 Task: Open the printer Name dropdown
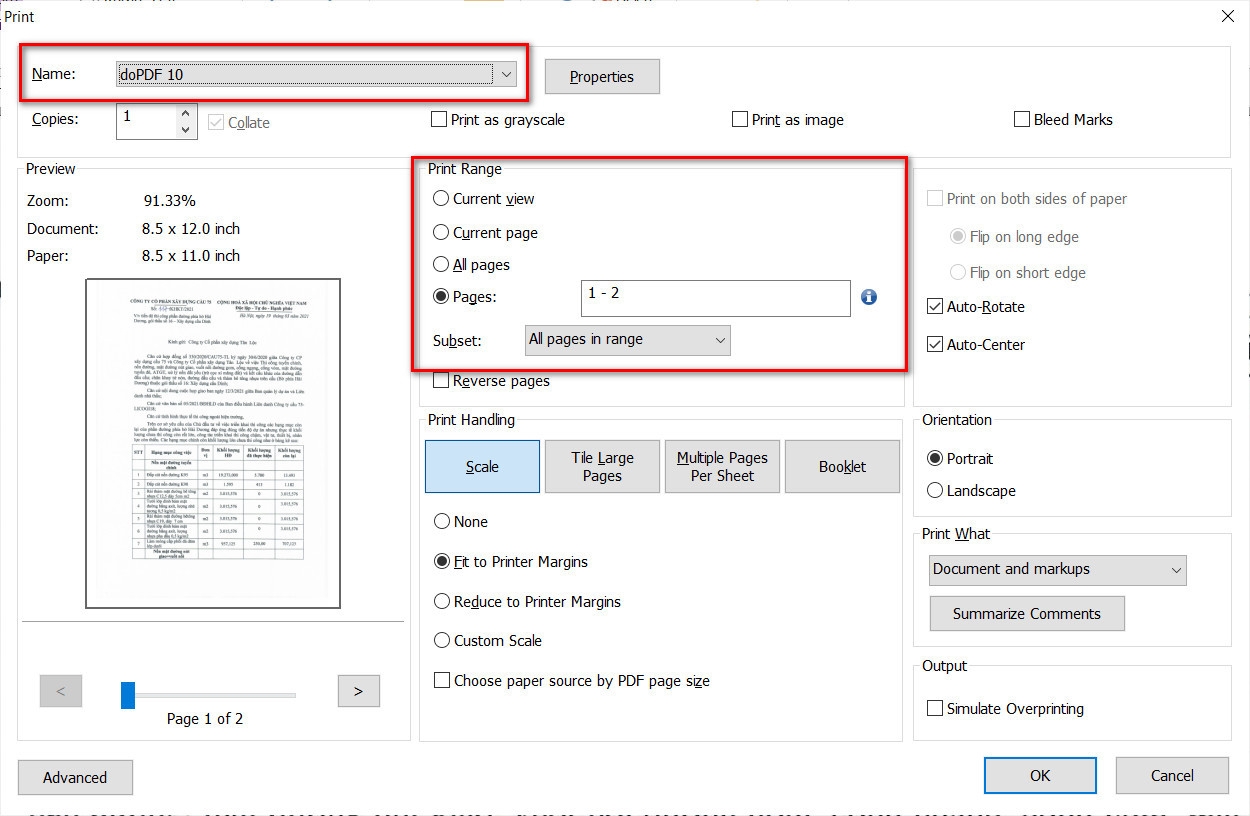pos(507,74)
